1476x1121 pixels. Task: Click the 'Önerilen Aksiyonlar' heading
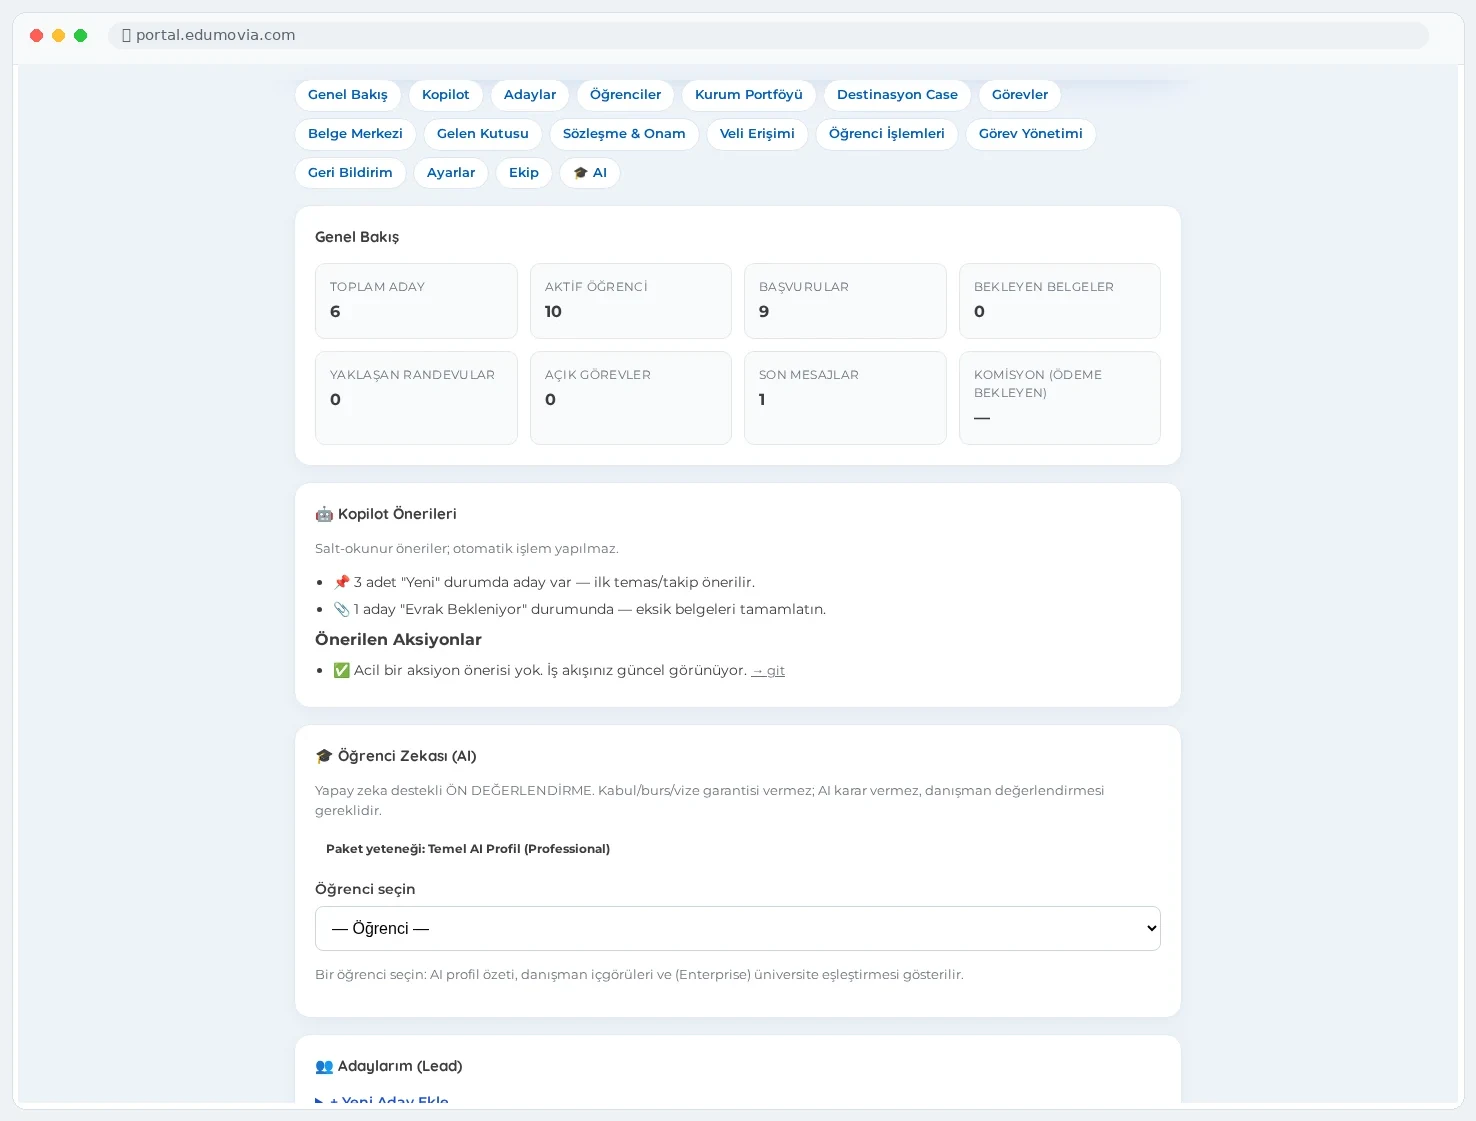[x=398, y=640]
